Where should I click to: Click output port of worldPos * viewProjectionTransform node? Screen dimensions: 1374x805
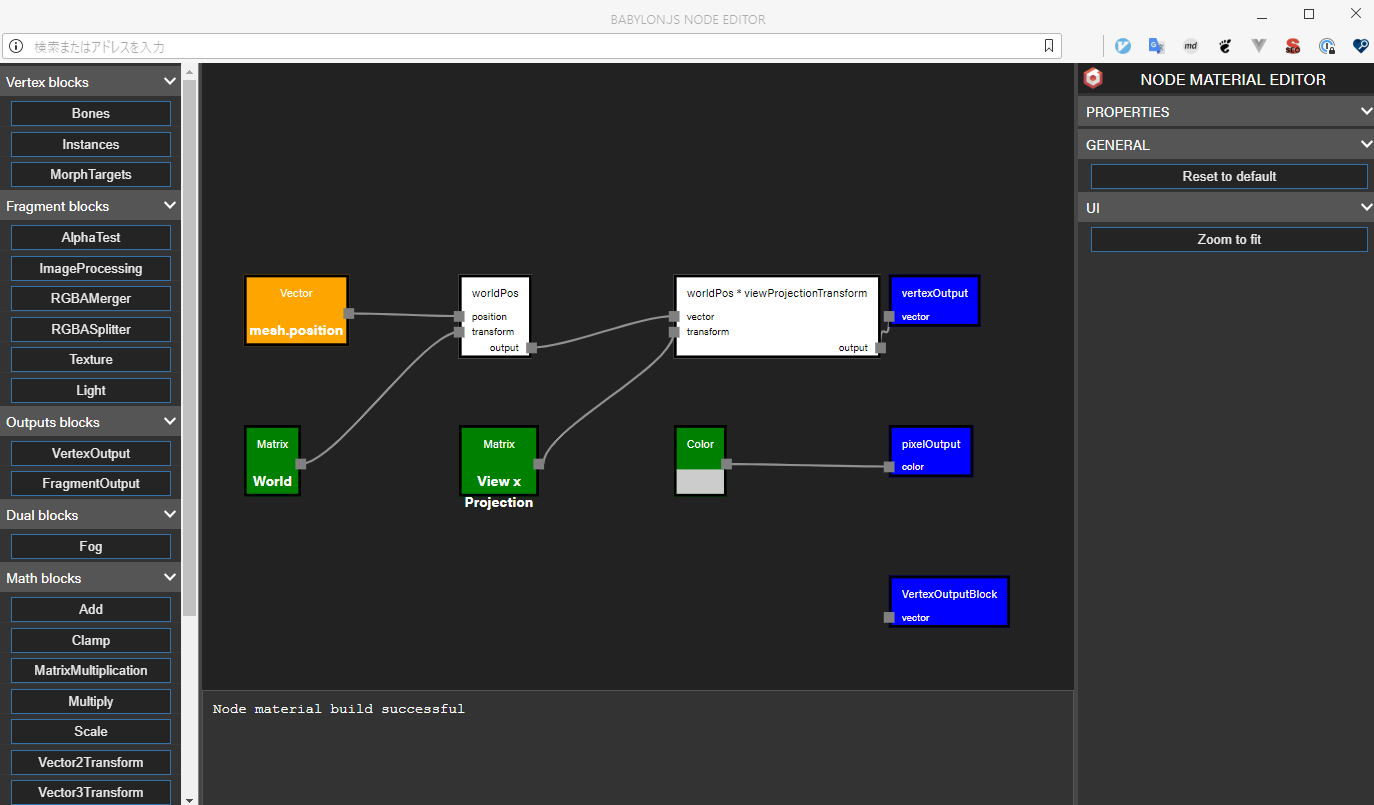880,348
